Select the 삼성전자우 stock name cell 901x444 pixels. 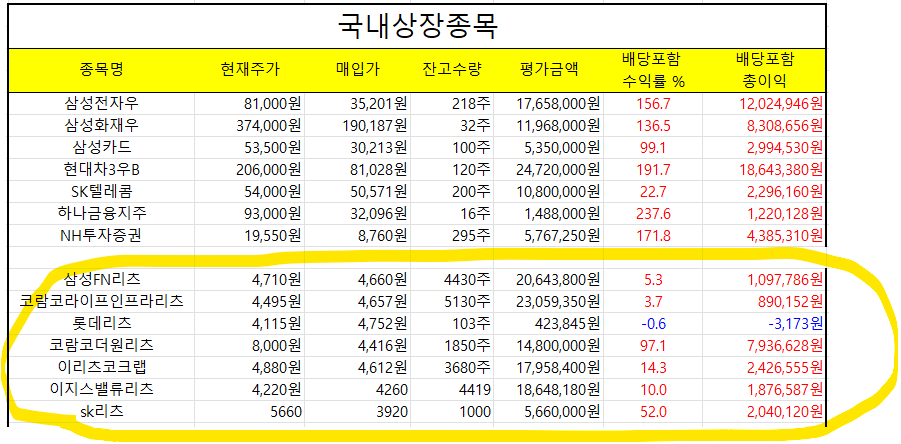[x=103, y=103]
